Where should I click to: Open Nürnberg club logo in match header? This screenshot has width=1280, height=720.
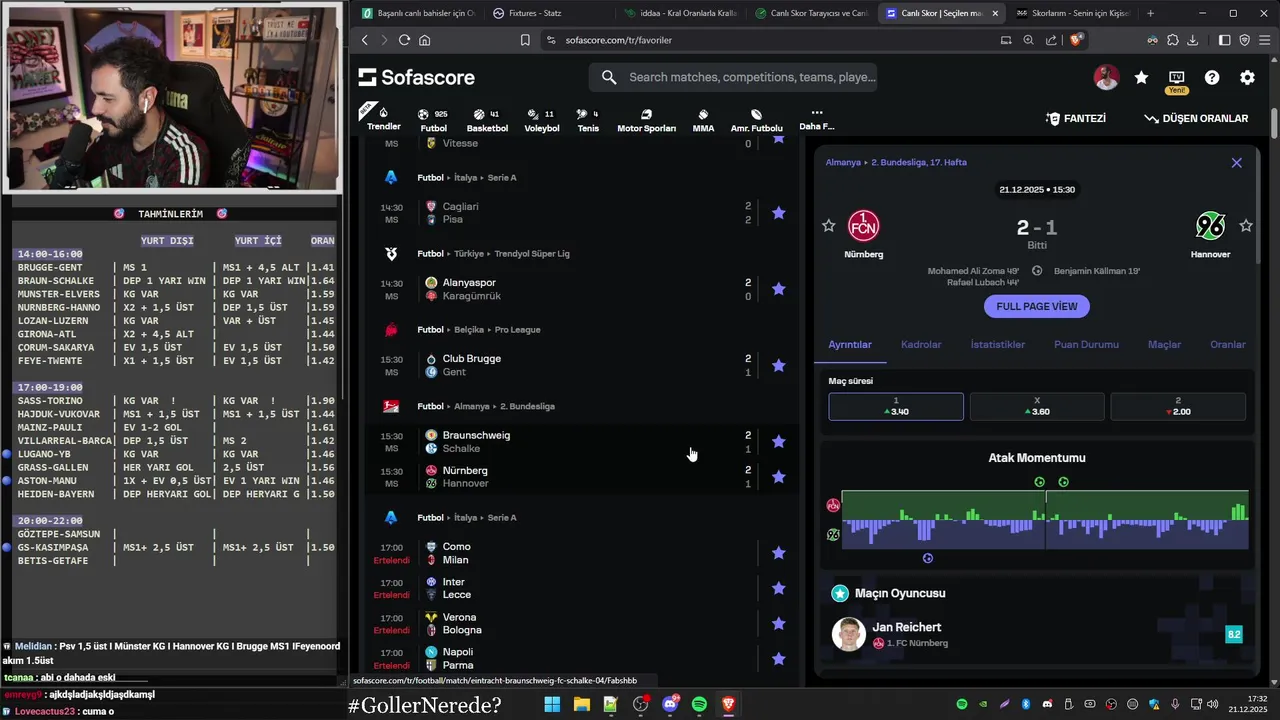tap(864, 226)
